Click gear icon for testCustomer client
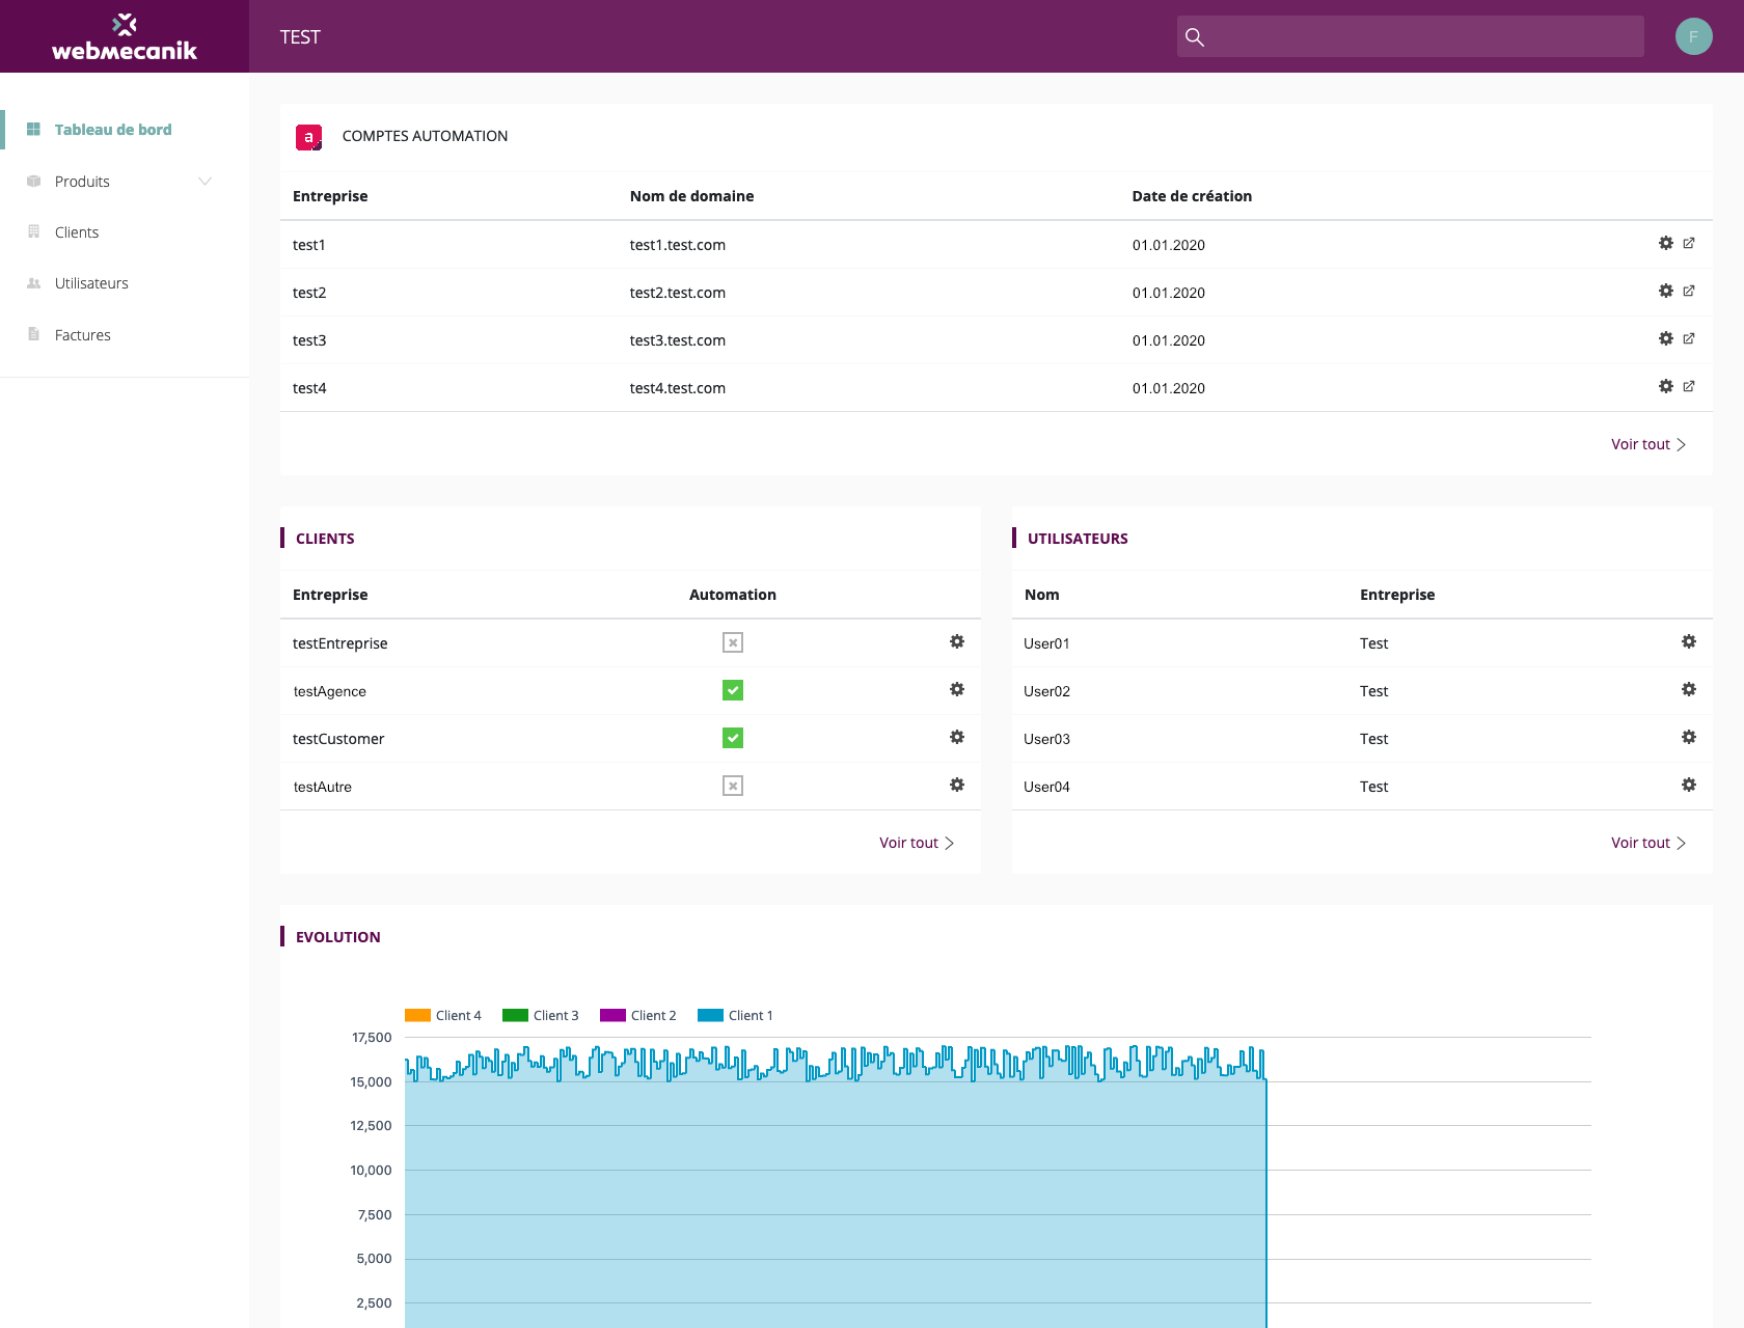The height and width of the screenshot is (1328, 1744). [x=957, y=737]
